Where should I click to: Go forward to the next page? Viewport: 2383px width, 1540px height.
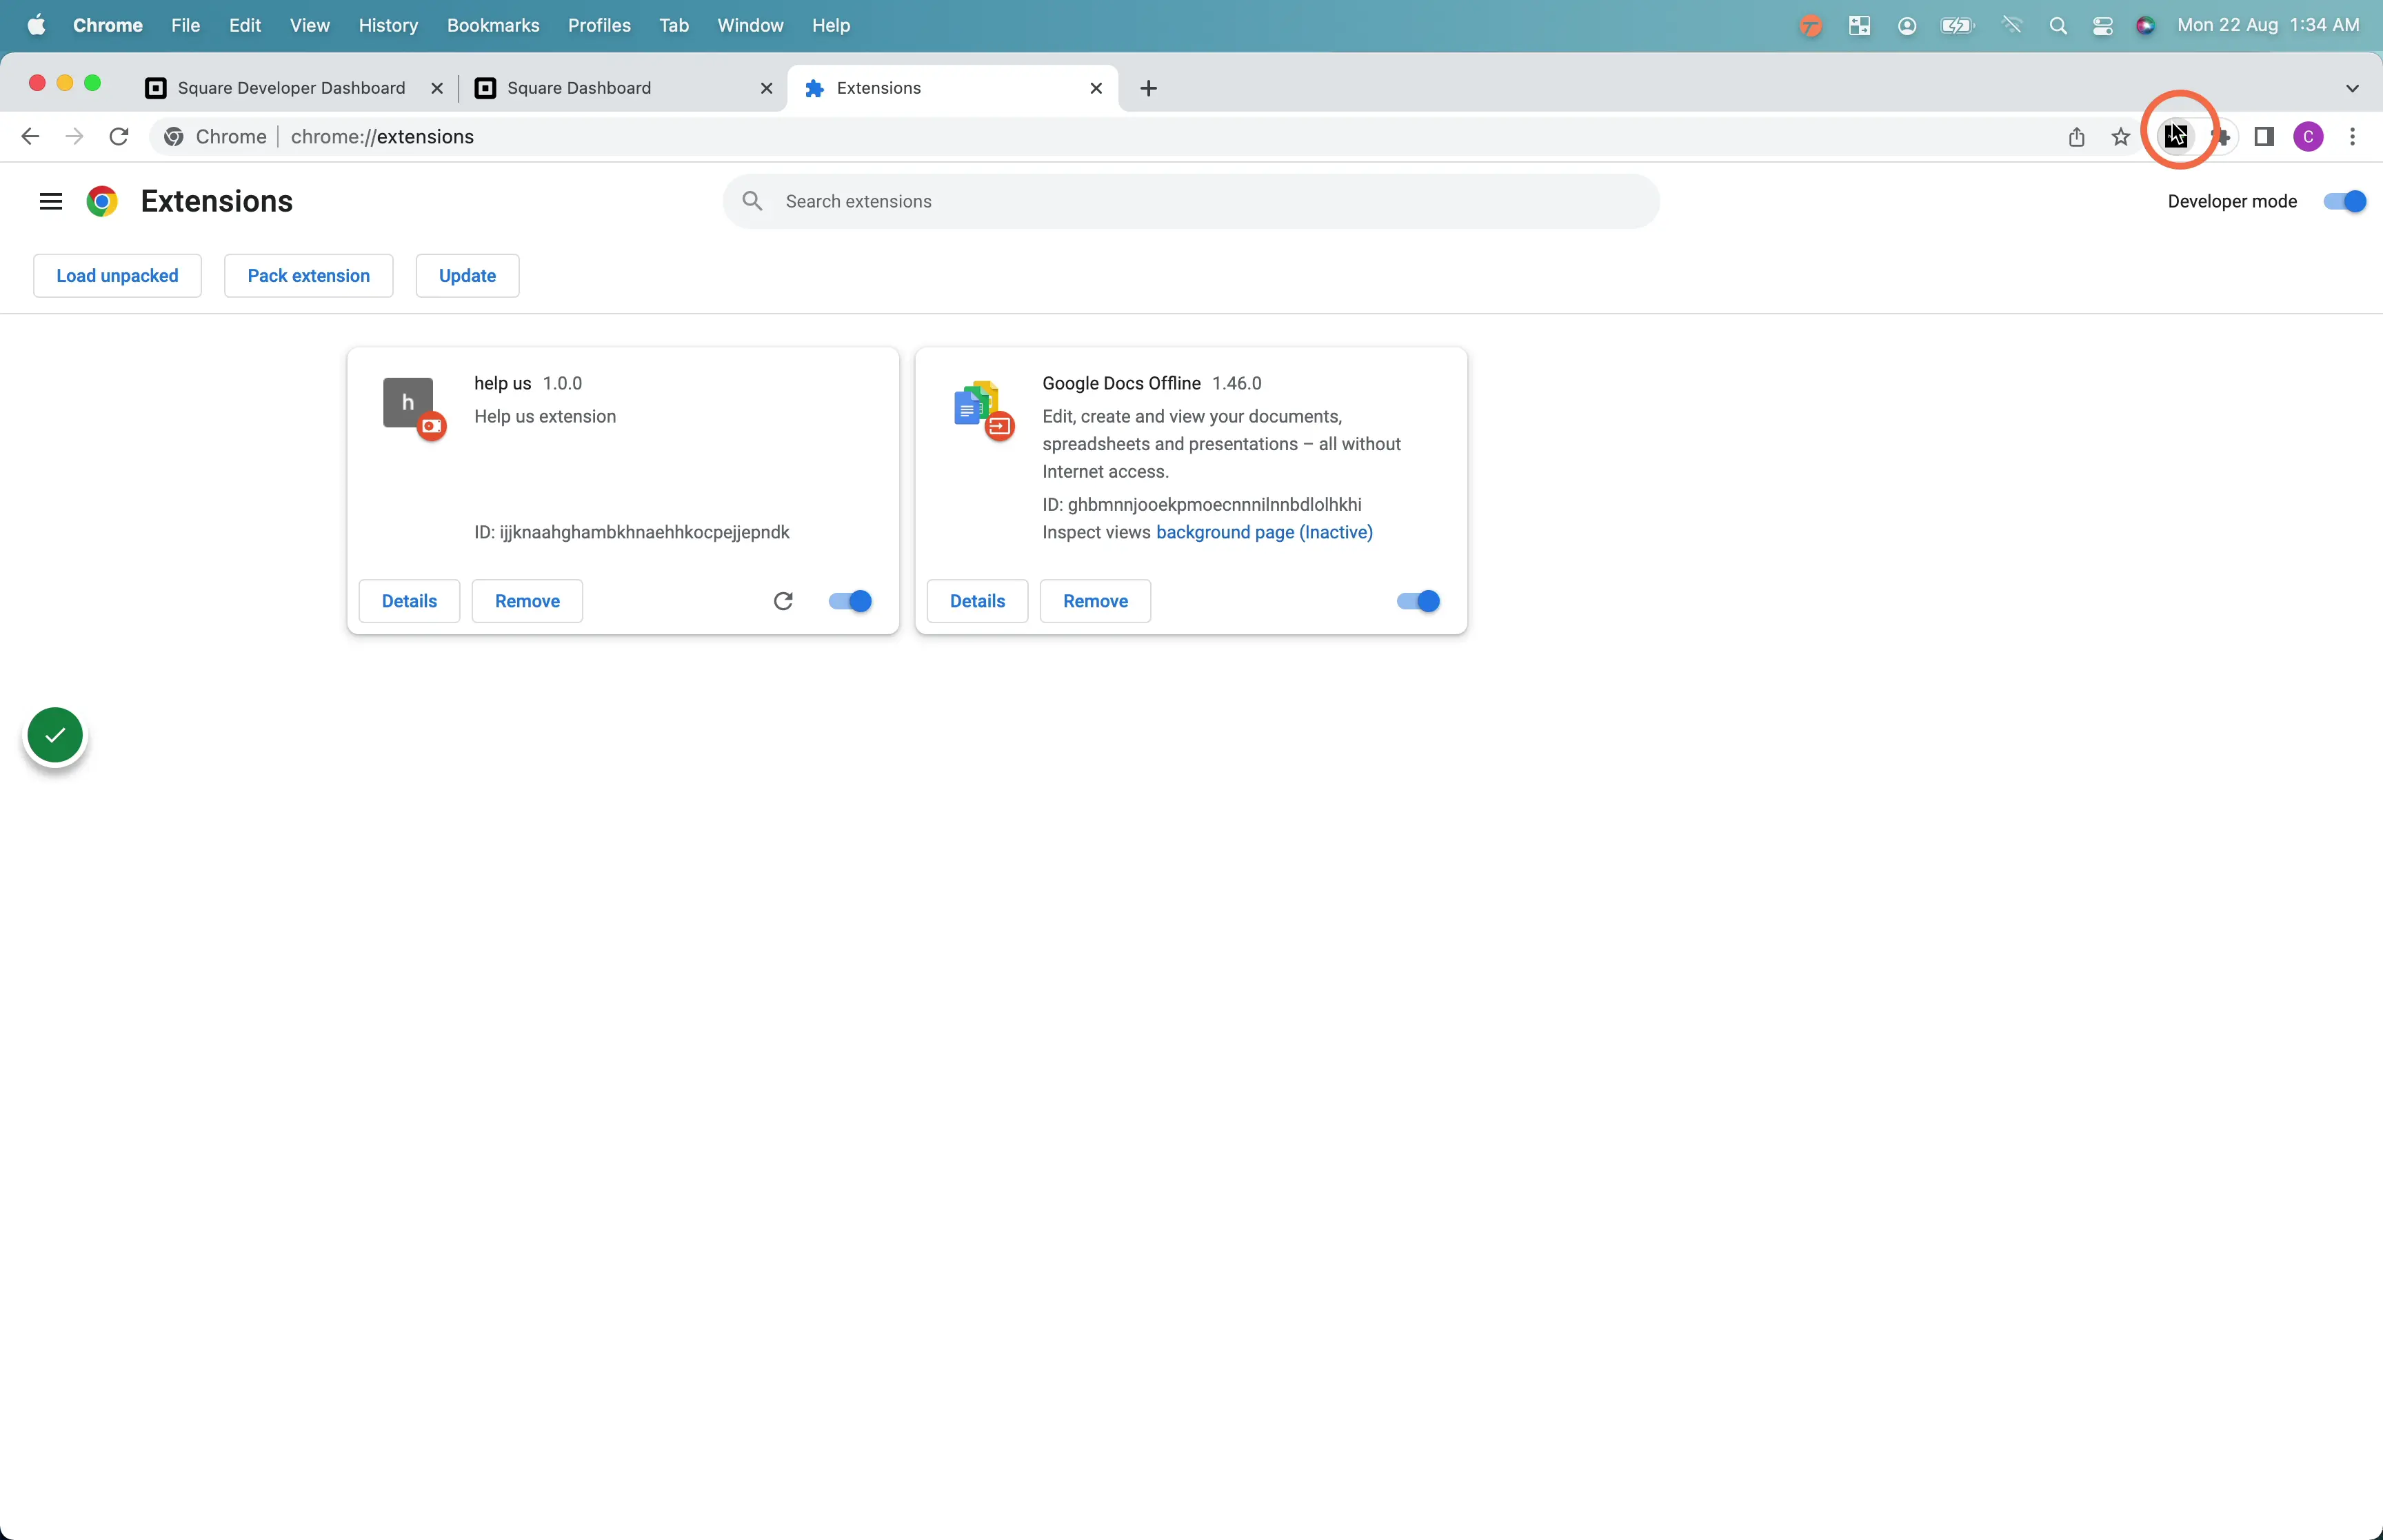tap(74, 137)
